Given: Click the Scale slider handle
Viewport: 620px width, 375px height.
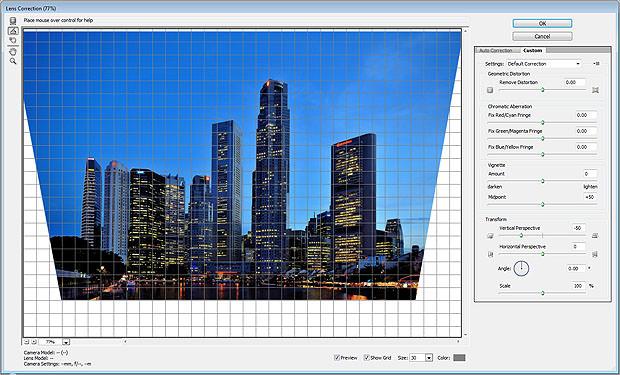Looking at the screenshot, I should point(542,293).
